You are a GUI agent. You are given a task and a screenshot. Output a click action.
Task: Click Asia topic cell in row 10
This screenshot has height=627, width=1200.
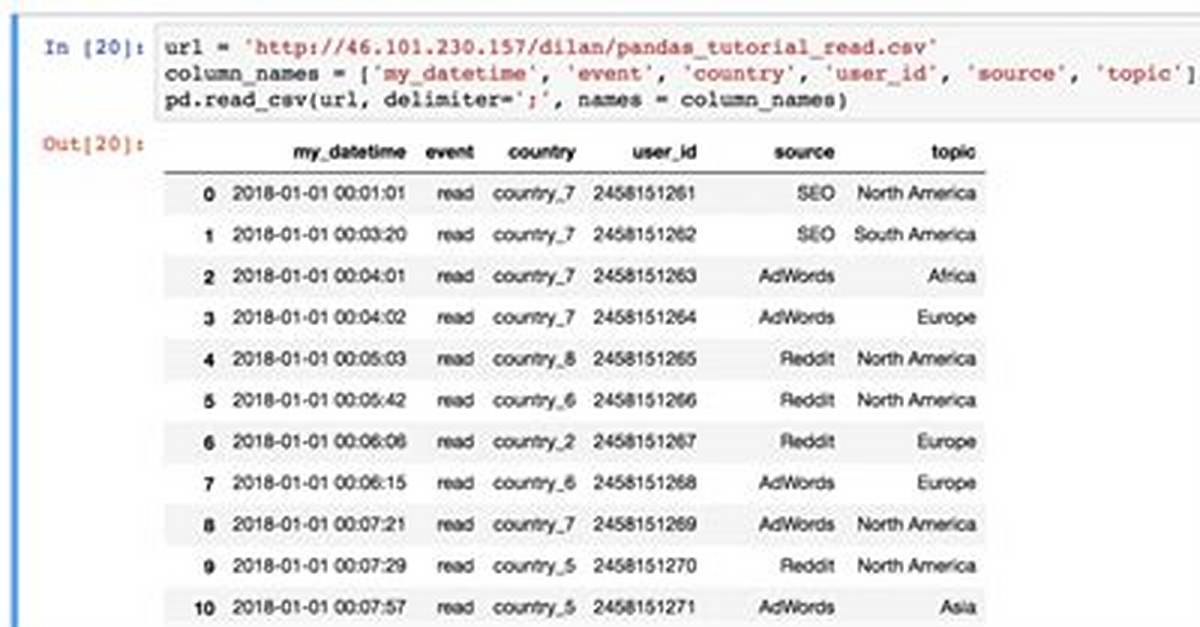958,607
